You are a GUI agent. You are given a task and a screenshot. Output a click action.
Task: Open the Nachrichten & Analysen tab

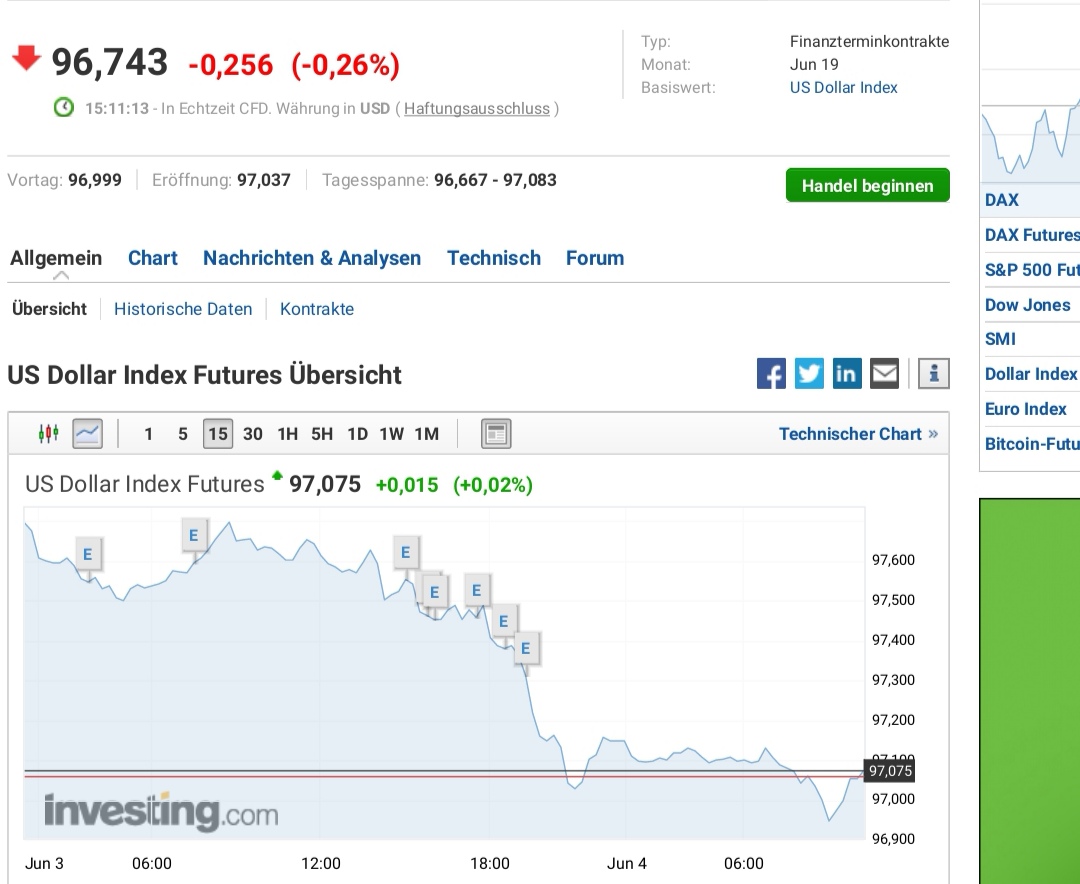click(312, 258)
